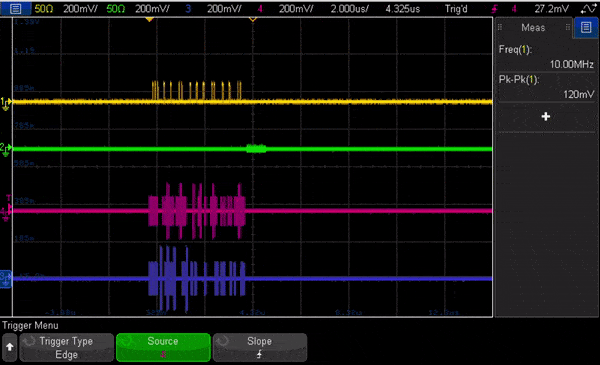Click the solid yellow trigger time marker

tap(150, 19)
